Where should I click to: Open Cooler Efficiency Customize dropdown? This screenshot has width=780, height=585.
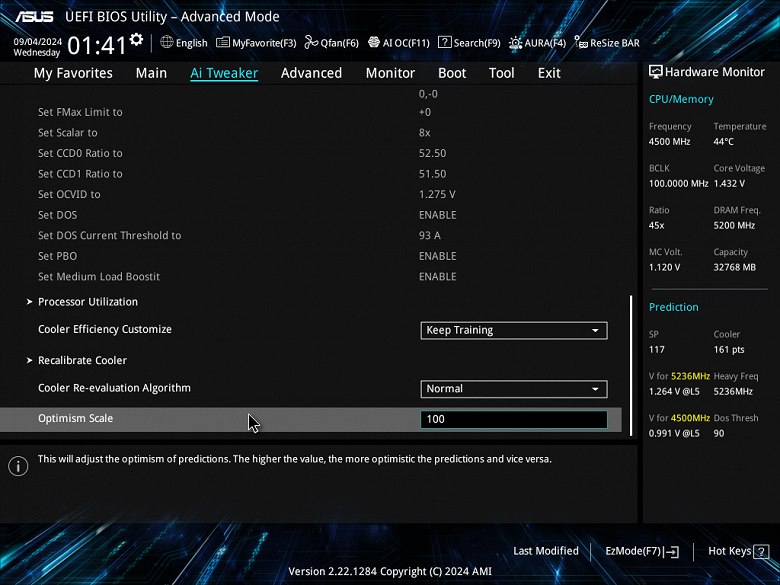[514, 330]
